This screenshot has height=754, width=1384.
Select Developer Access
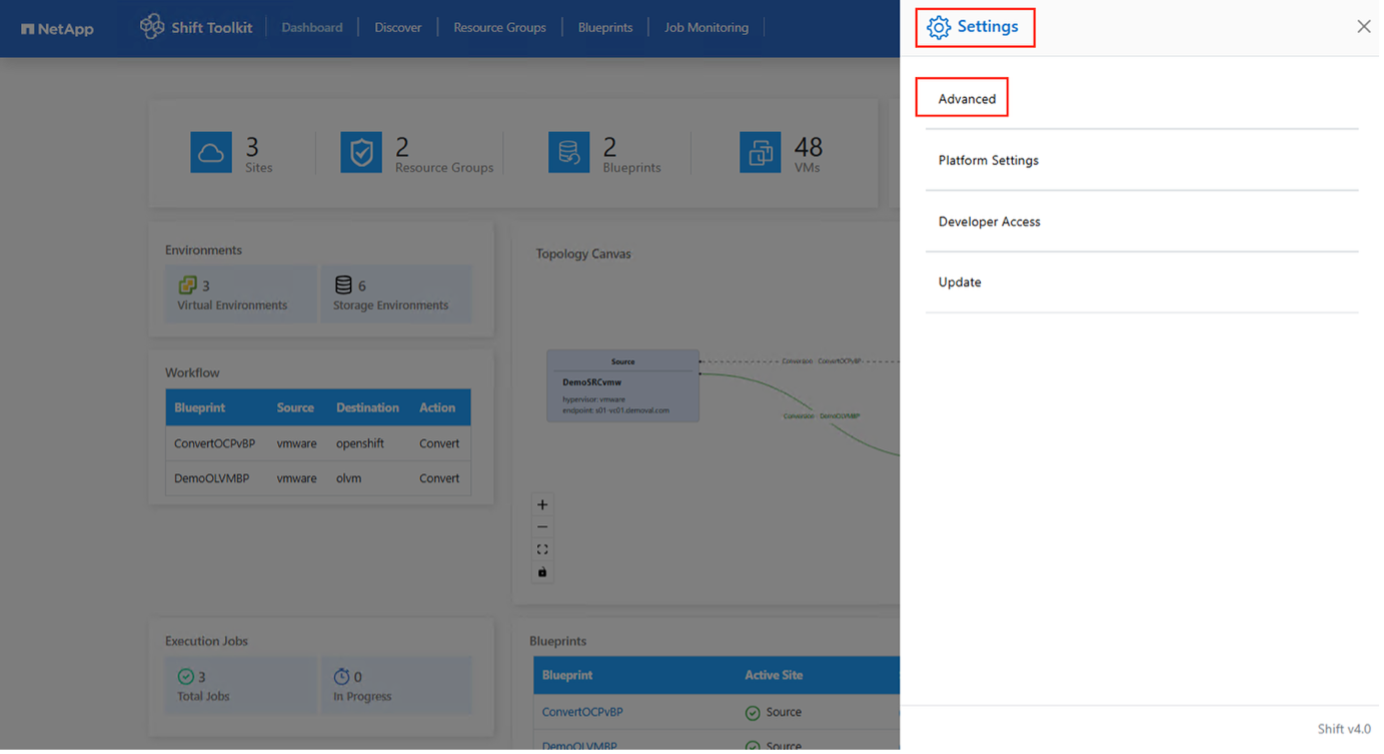tap(989, 221)
